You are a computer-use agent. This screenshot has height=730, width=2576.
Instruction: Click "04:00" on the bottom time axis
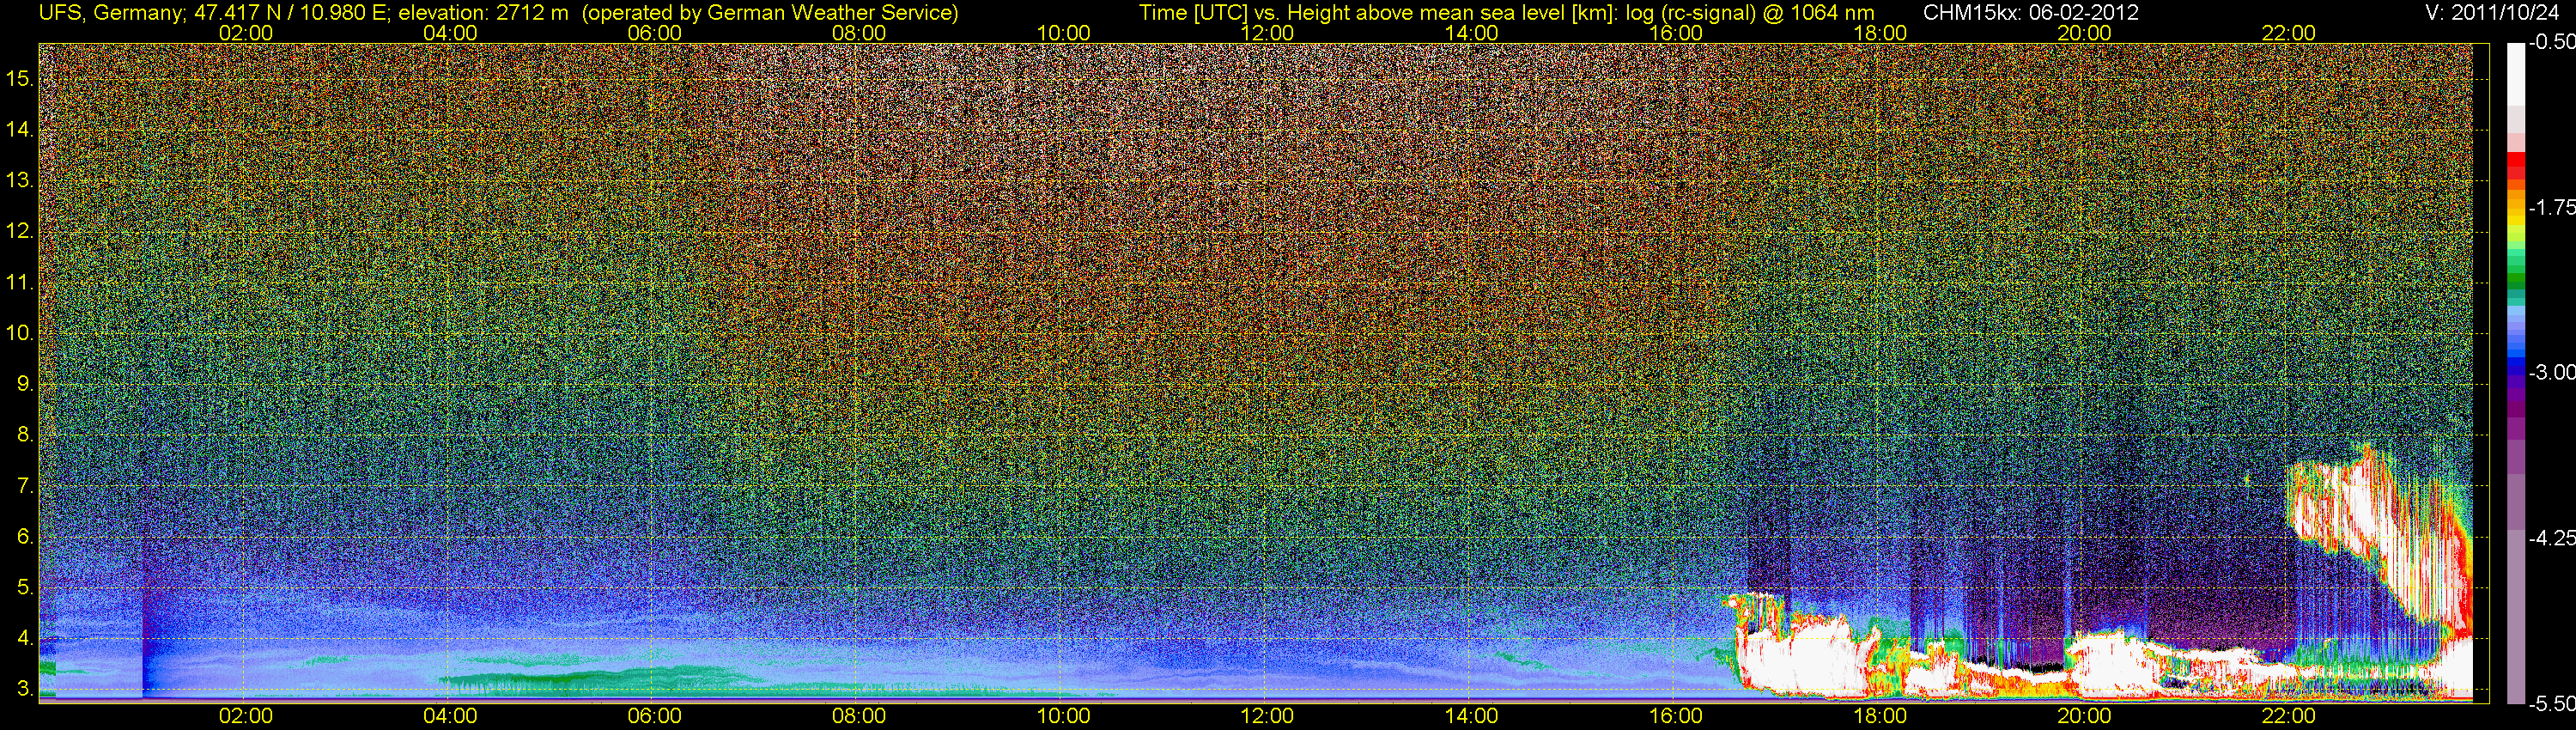coord(450,716)
